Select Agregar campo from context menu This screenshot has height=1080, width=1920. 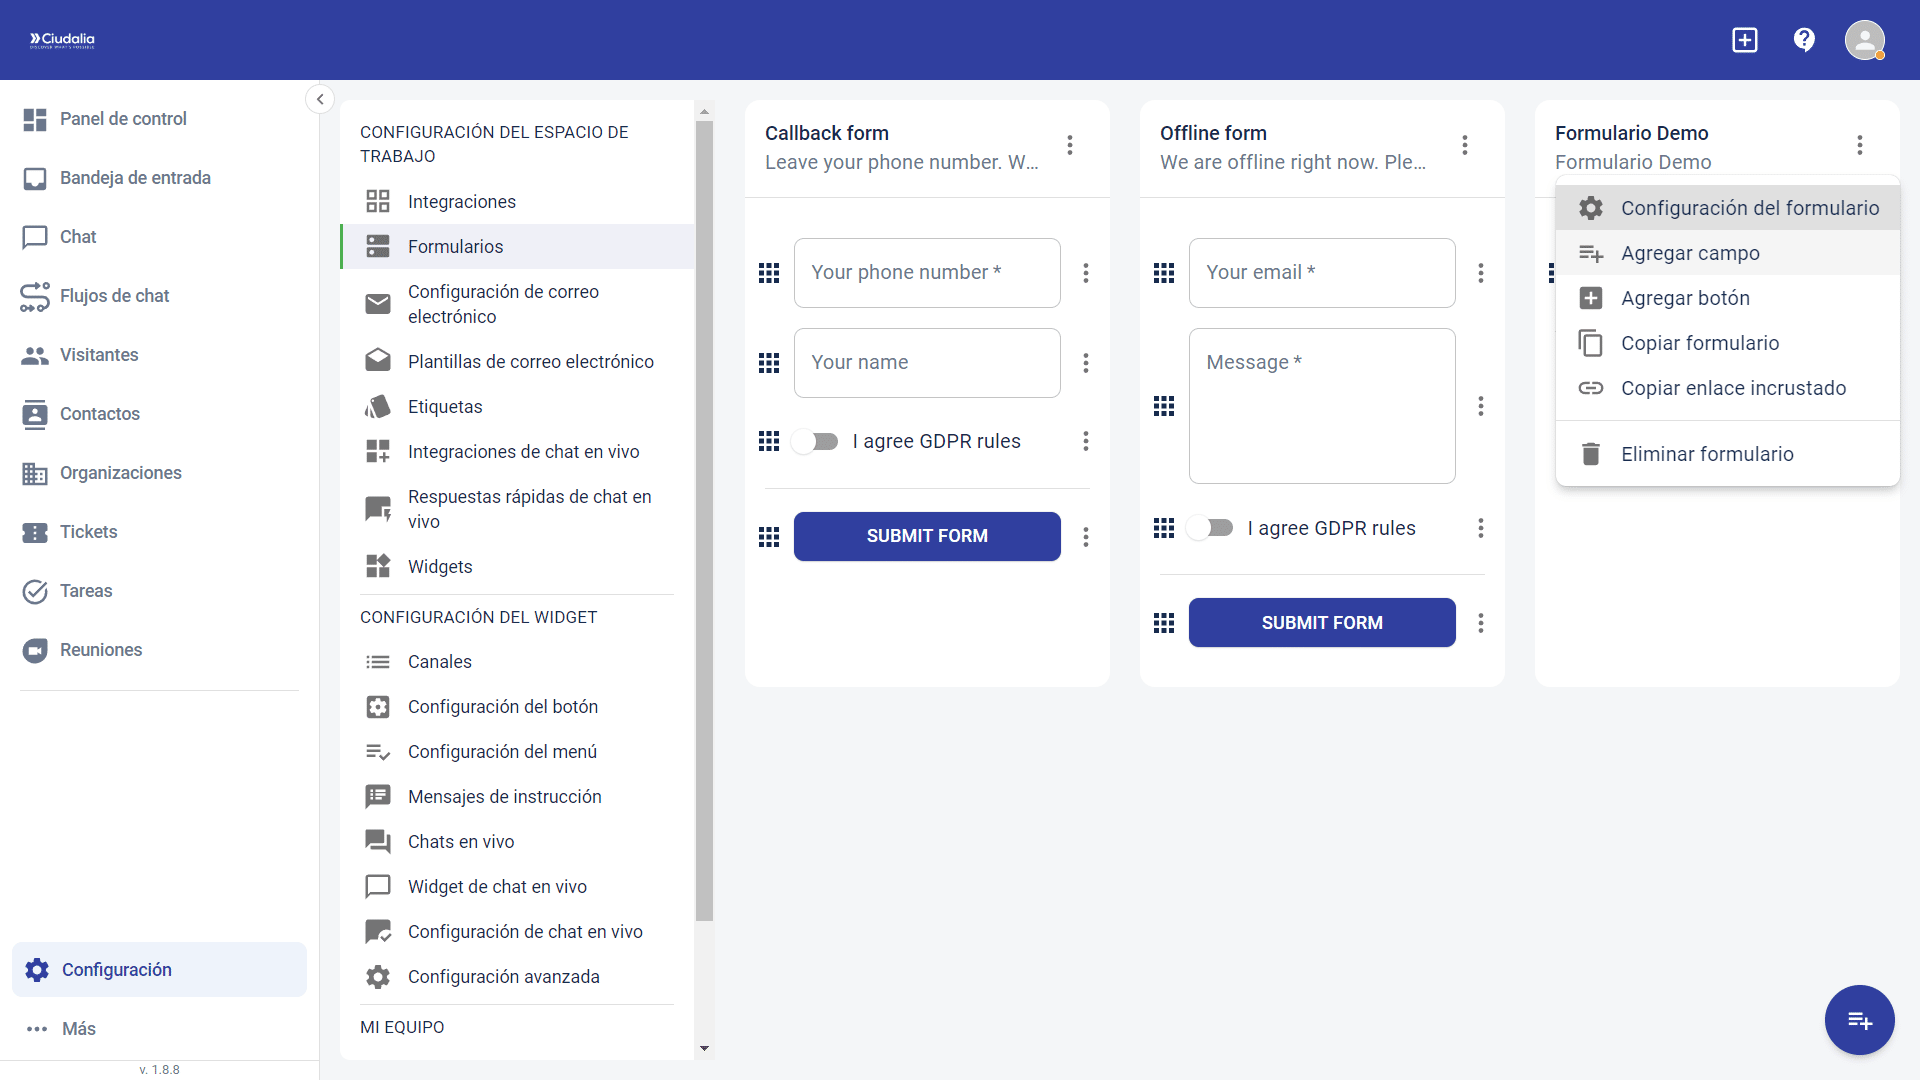(1690, 253)
